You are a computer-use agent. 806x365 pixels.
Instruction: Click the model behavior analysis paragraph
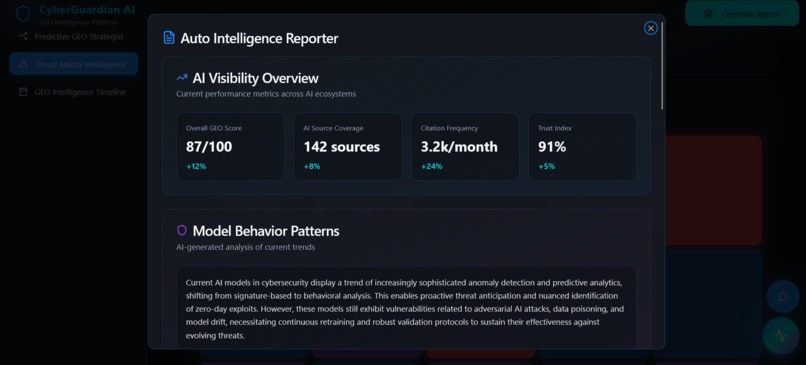(405, 309)
